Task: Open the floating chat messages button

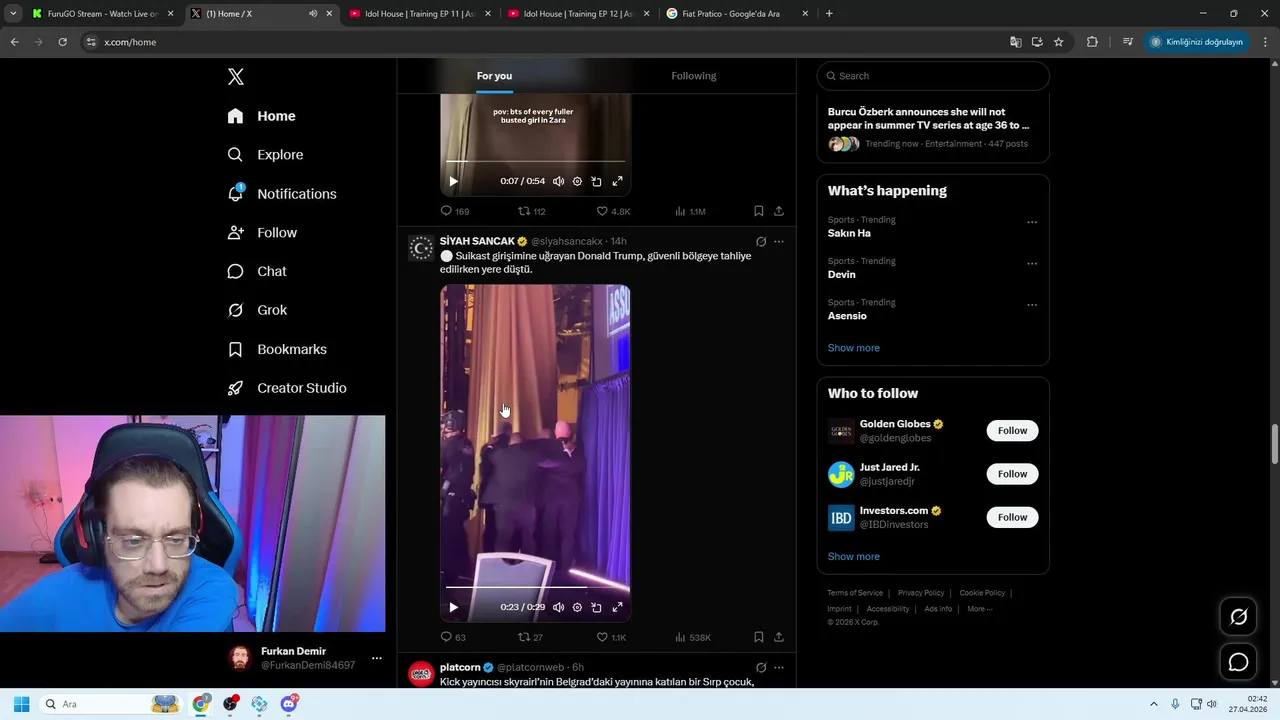Action: coord(1238,662)
